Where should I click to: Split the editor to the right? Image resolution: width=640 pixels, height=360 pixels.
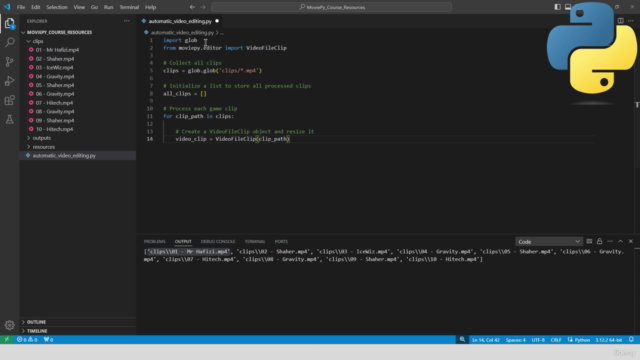click(x=620, y=21)
